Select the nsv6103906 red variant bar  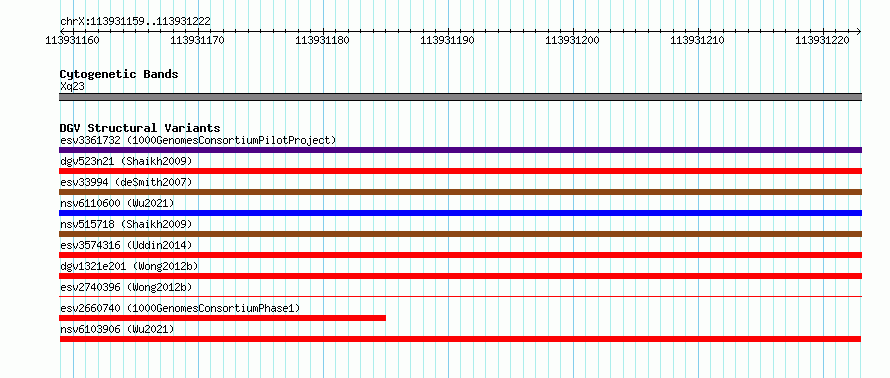coord(460,339)
